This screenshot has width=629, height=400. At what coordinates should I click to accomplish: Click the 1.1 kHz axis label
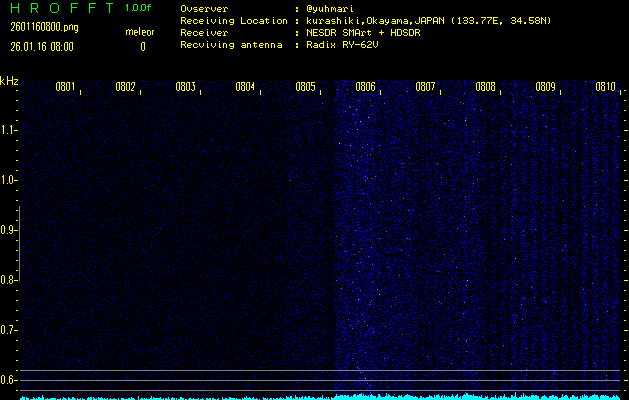tap(7, 130)
